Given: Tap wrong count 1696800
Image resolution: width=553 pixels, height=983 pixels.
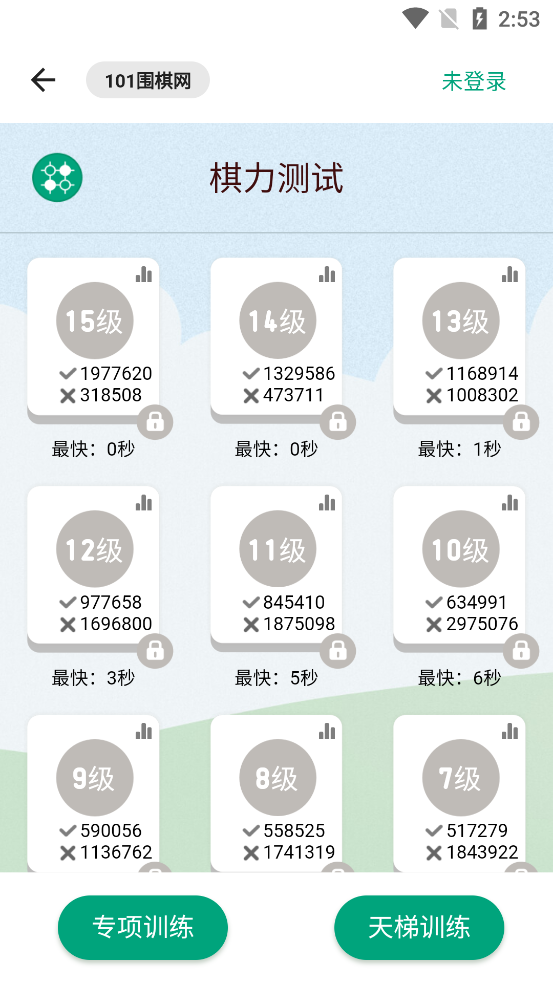Looking at the screenshot, I should [116, 624].
